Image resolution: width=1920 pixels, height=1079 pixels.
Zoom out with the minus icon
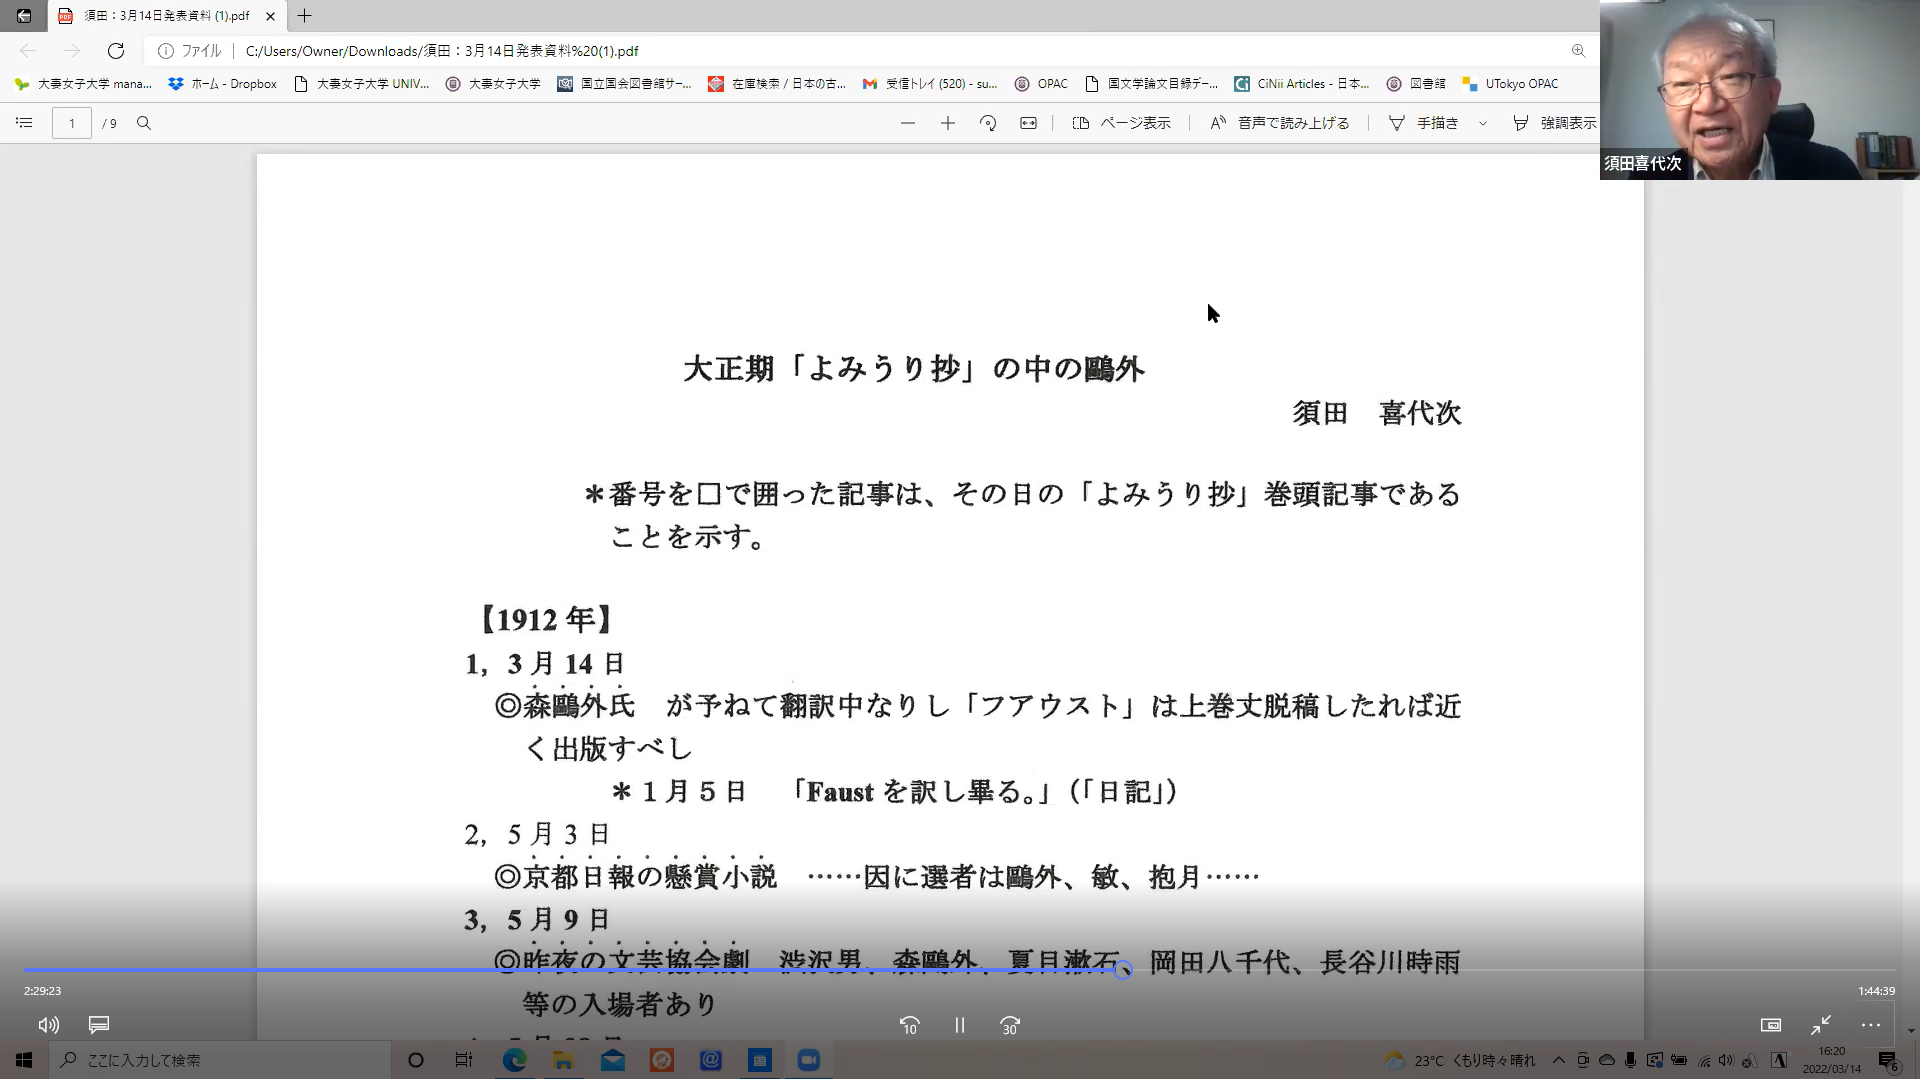pos(908,123)
